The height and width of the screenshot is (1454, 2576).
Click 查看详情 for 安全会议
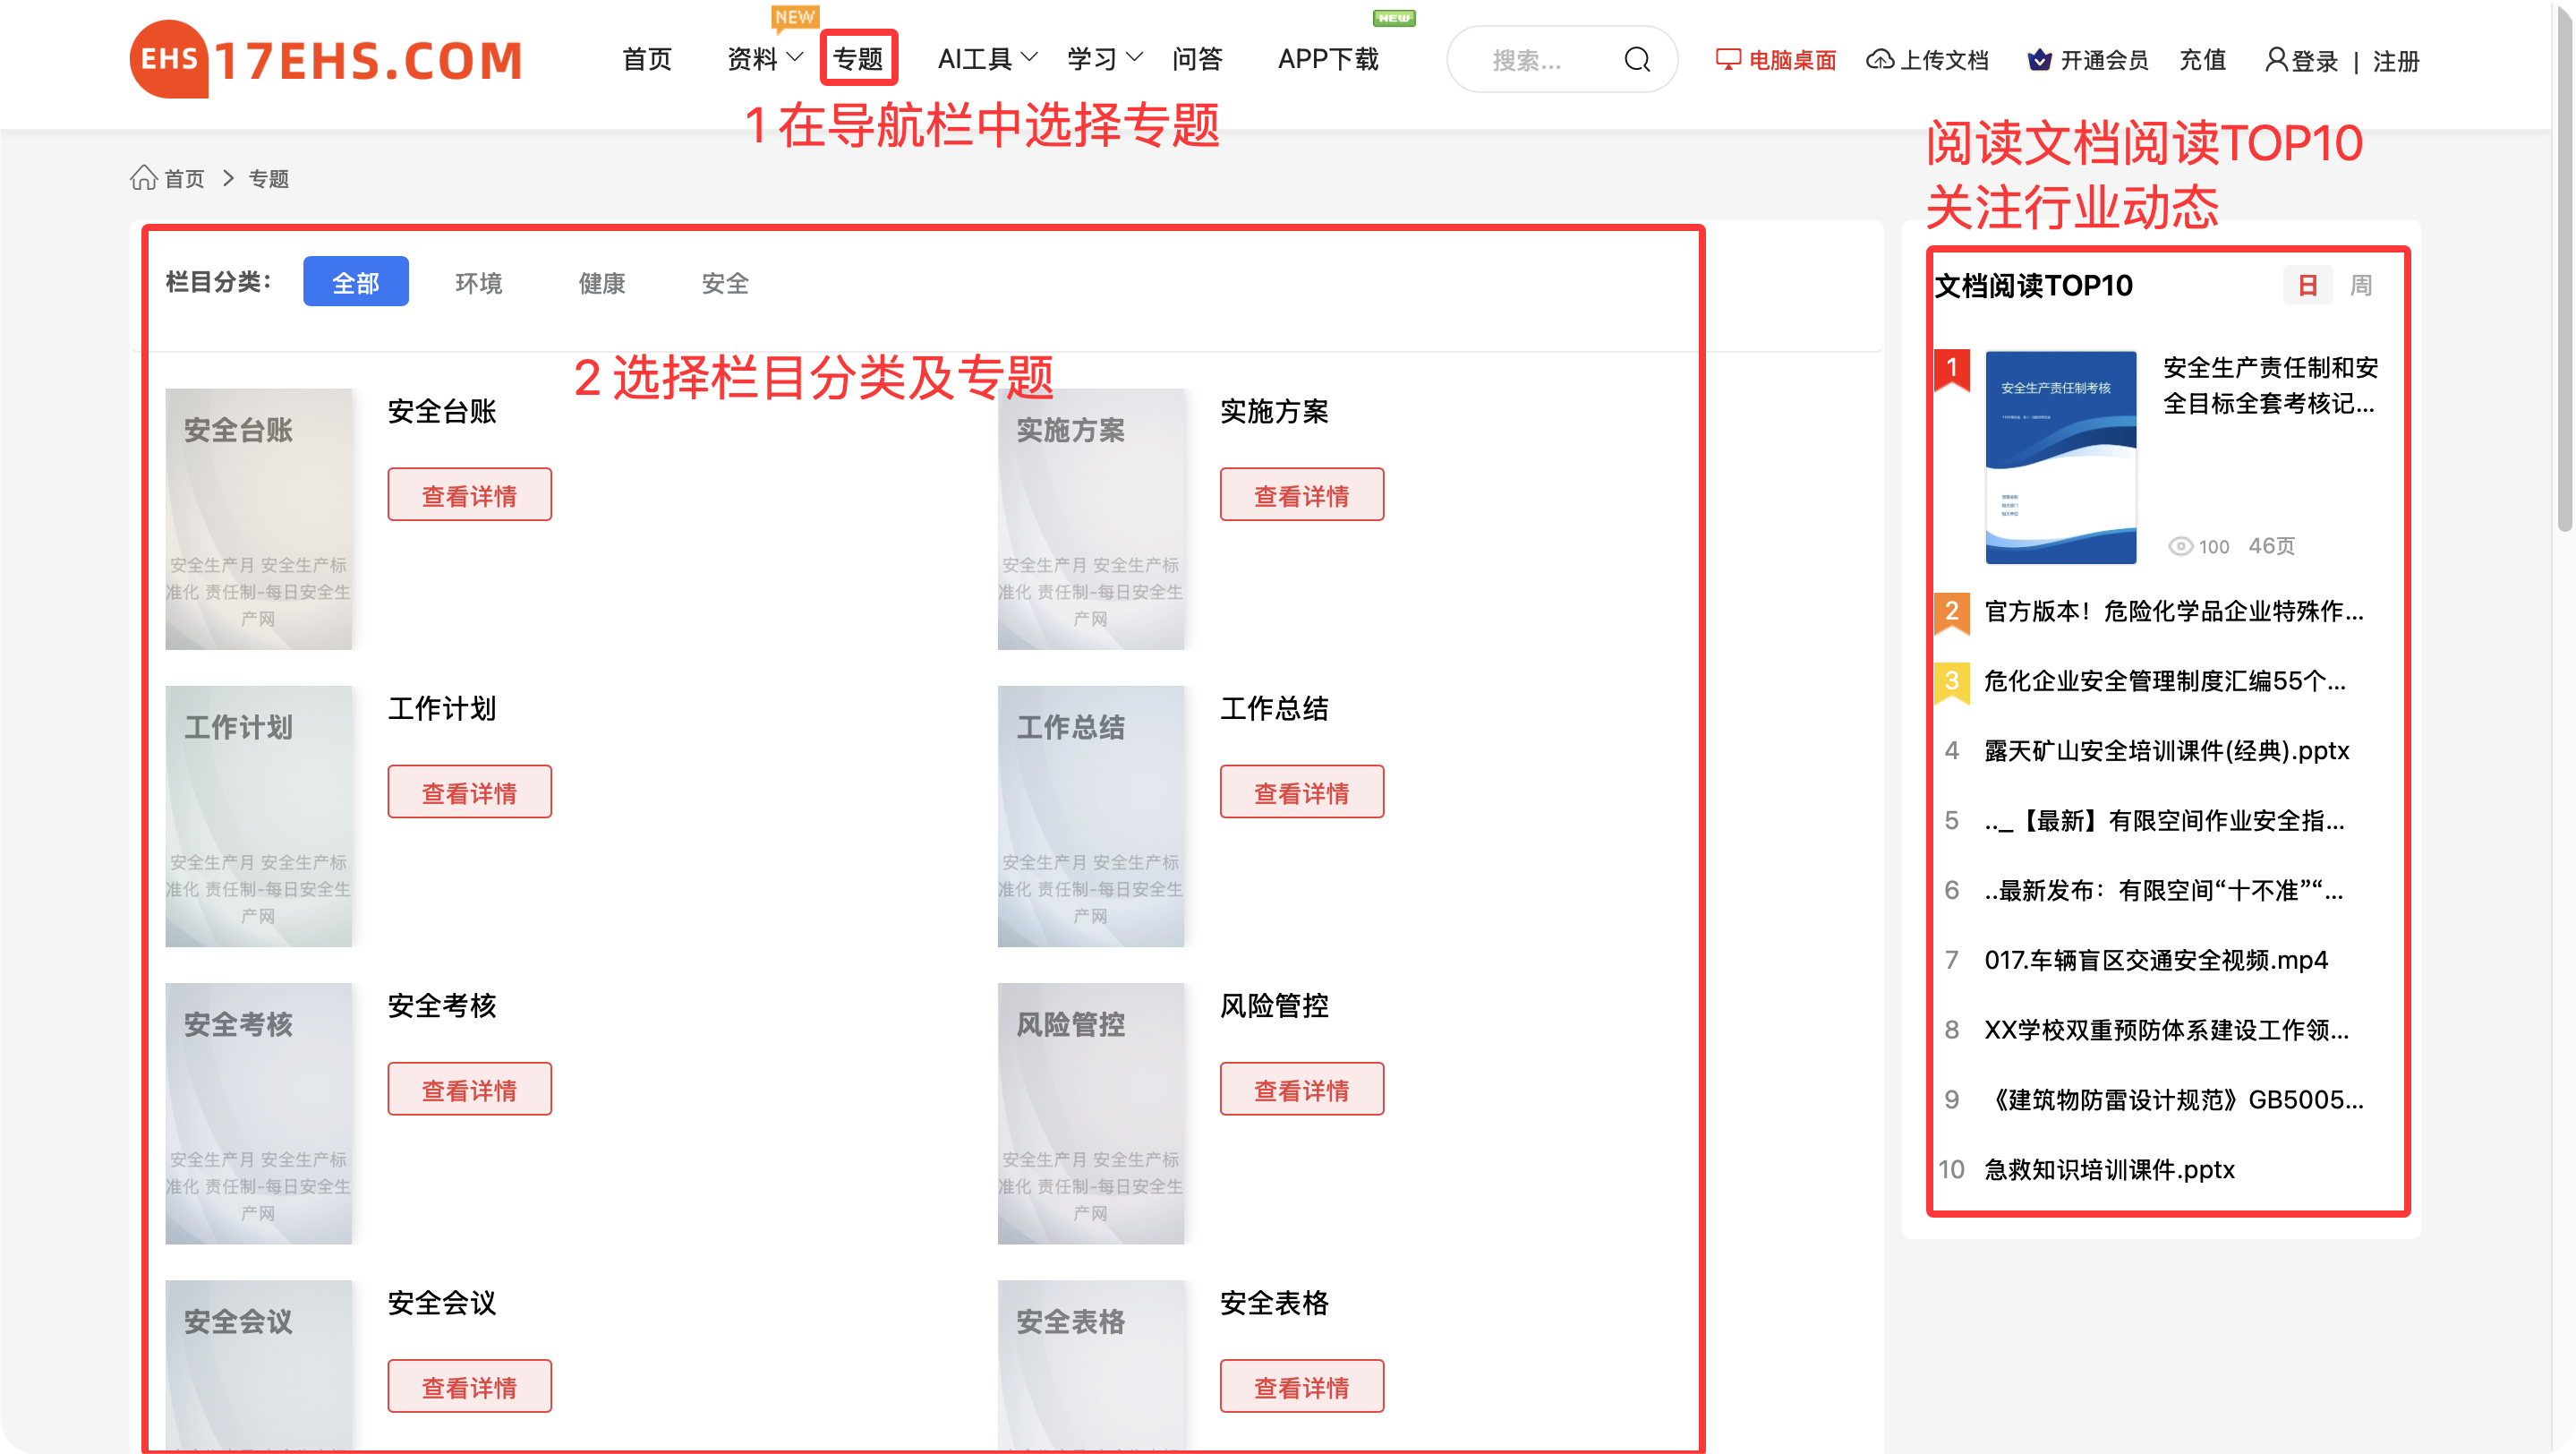(470, 1386)
